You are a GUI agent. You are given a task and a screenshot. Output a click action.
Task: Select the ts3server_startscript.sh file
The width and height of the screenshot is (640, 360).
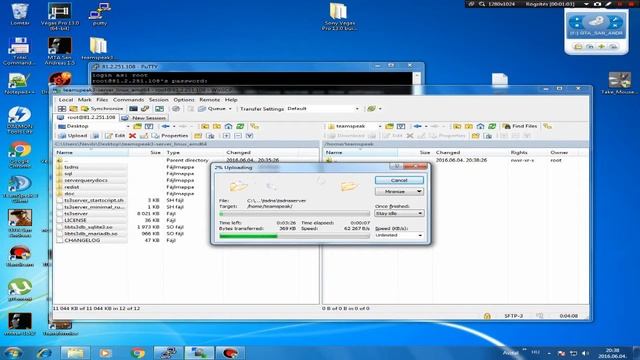coord(94,200)
